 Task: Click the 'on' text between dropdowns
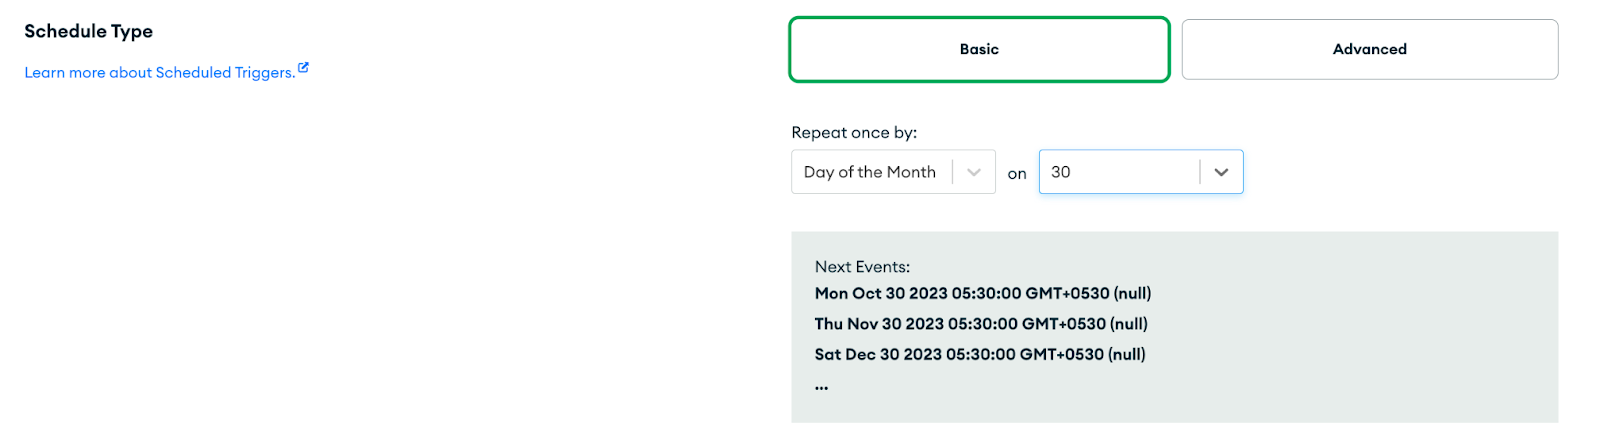pos(1017,174)
